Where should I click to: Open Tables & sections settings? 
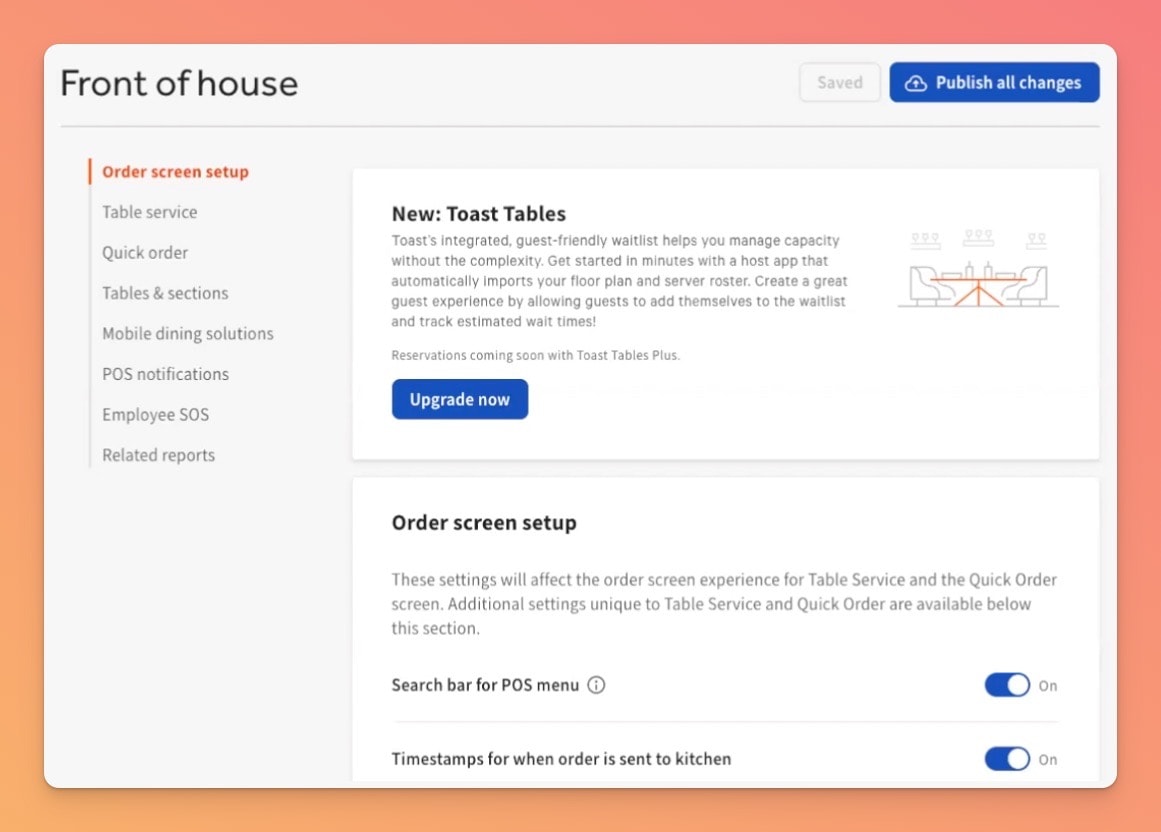[x=165, y=293]
